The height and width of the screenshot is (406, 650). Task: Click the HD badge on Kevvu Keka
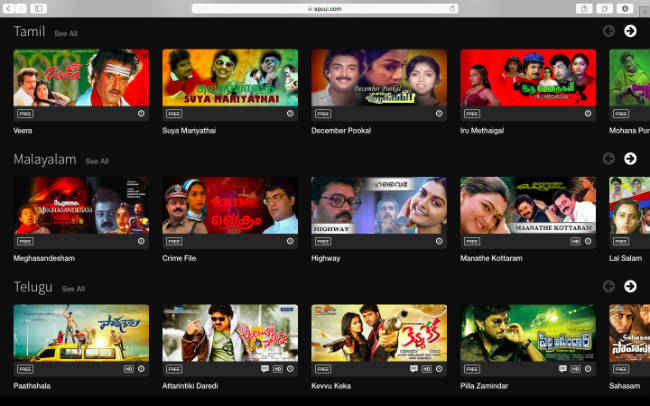point(427,369)
